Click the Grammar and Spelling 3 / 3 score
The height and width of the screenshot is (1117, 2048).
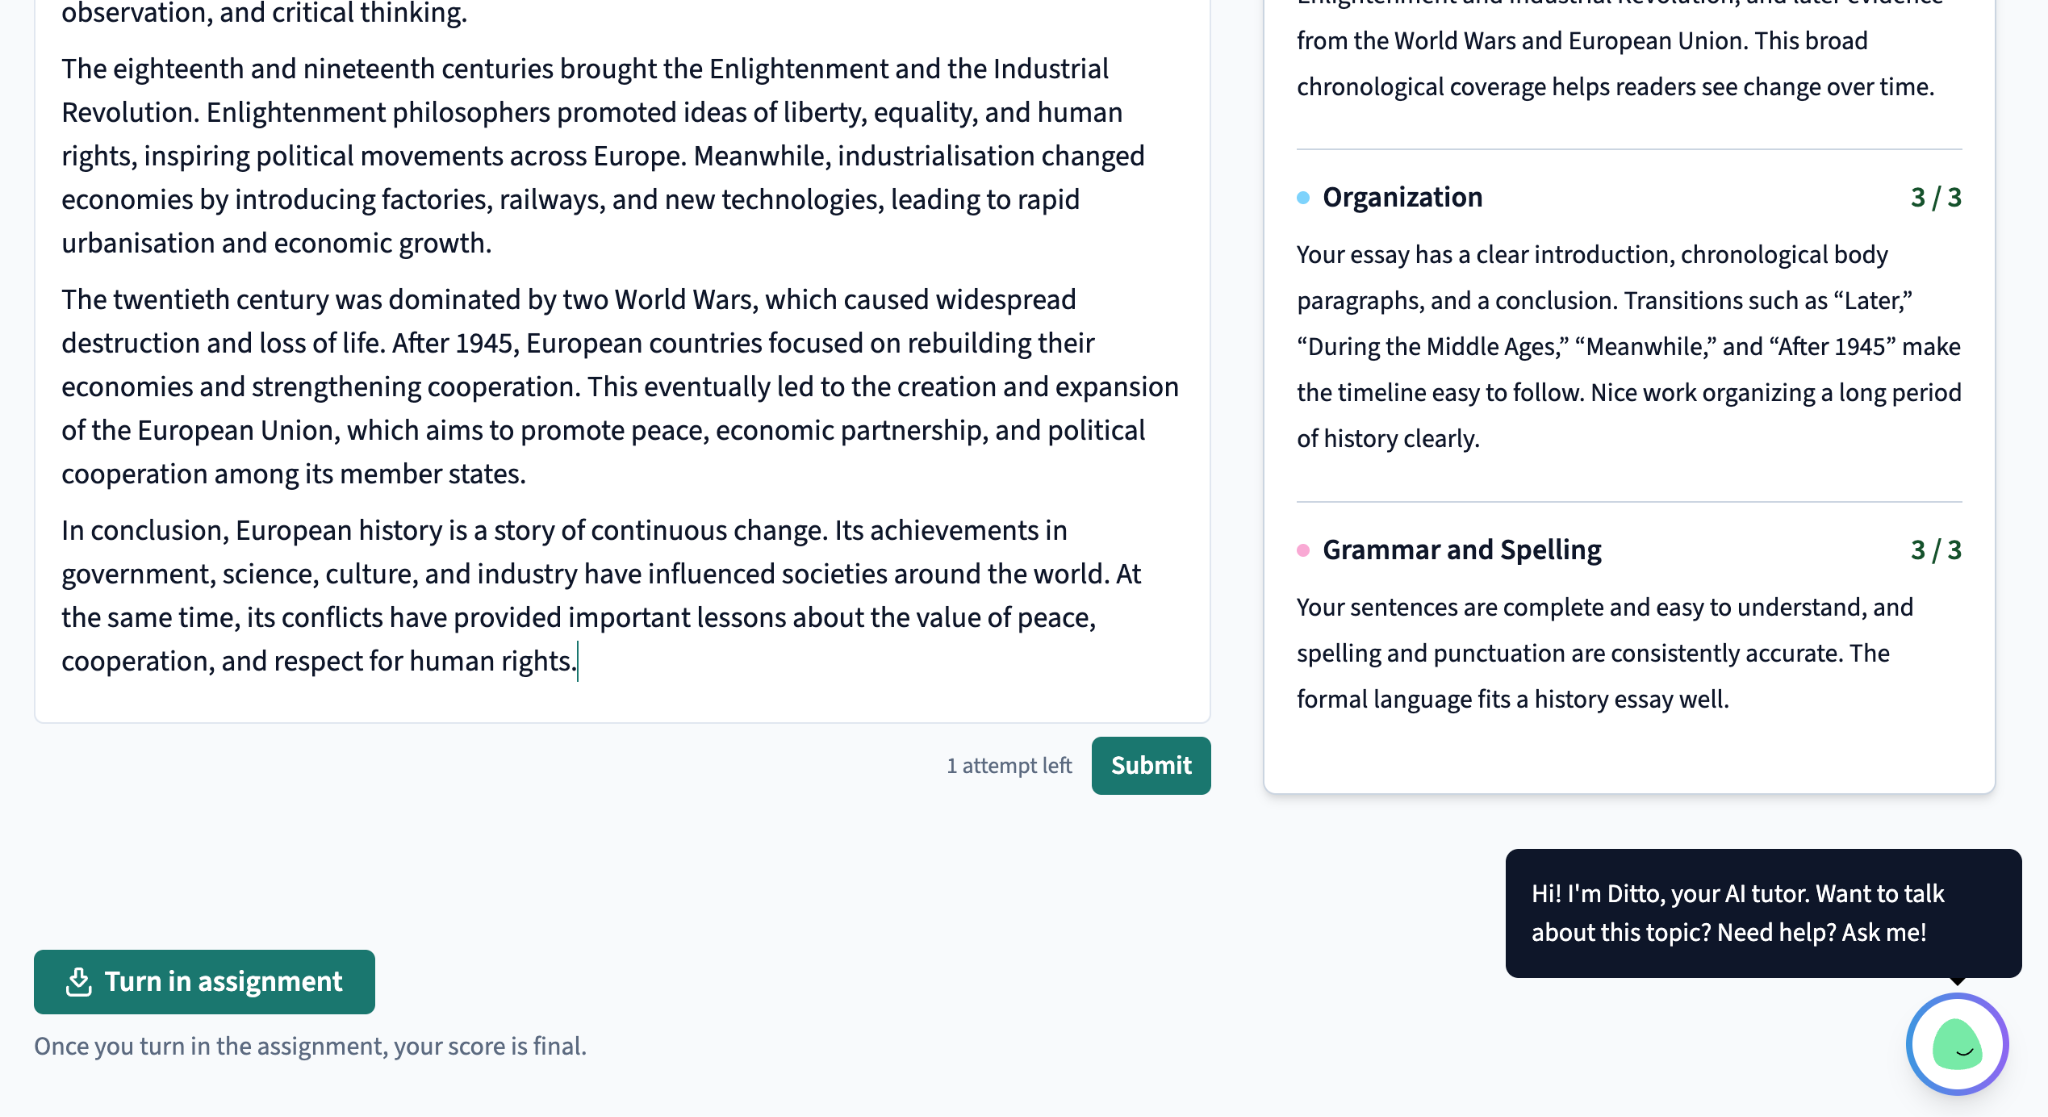pos(1936,550)
